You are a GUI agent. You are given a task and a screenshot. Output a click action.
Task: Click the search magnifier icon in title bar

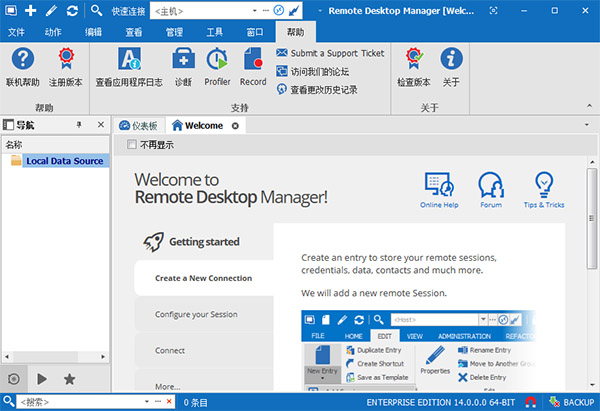tap(96, 10)
